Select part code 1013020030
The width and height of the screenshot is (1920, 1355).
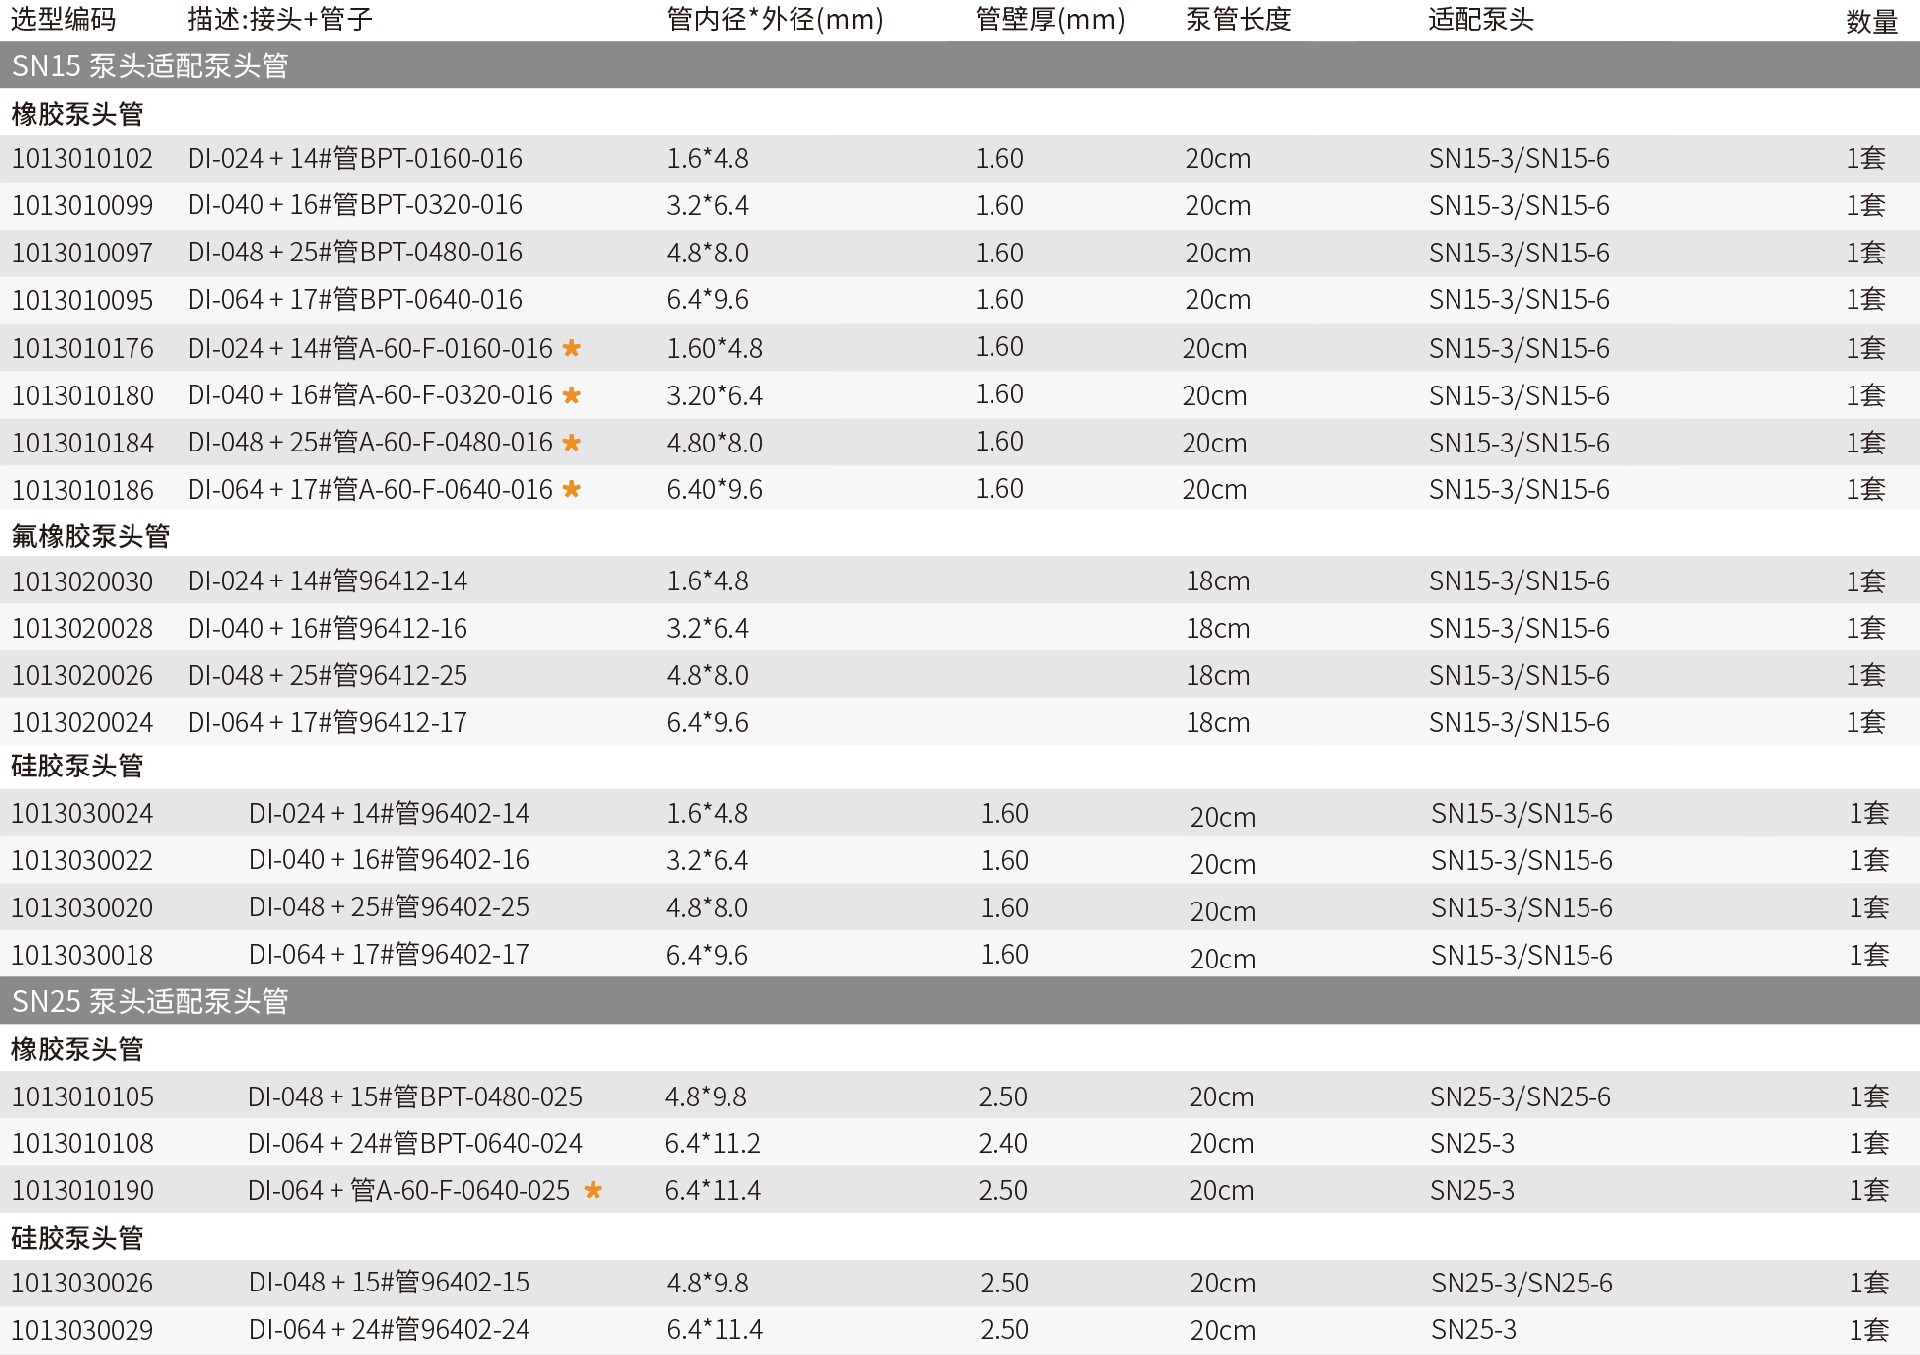click(x=82, y=581)
